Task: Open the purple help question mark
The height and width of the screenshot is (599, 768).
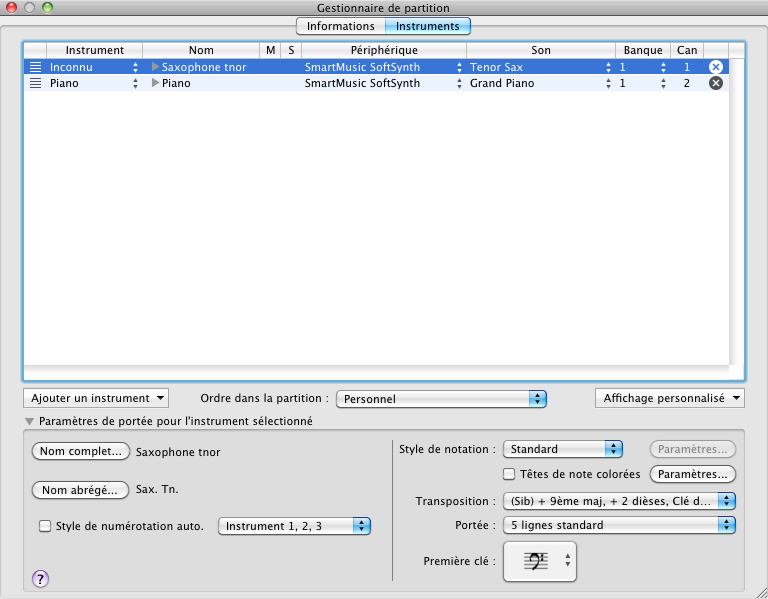Action: pos(41,578)
